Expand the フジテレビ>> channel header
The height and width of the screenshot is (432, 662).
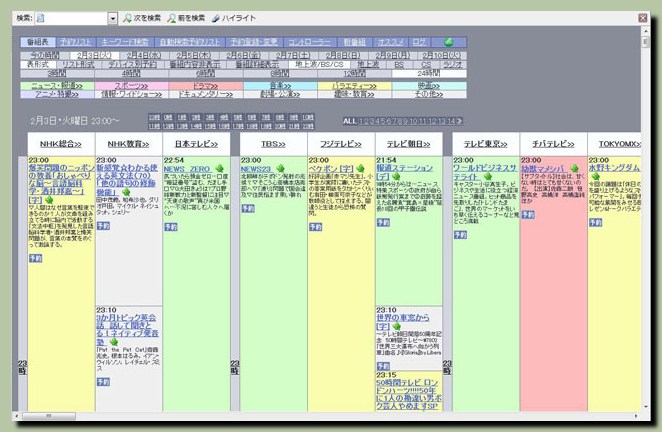coord(341,144)
